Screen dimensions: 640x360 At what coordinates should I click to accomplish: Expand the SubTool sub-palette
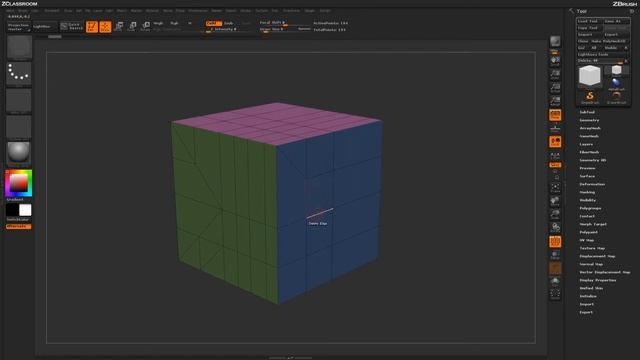pos(587,112)
